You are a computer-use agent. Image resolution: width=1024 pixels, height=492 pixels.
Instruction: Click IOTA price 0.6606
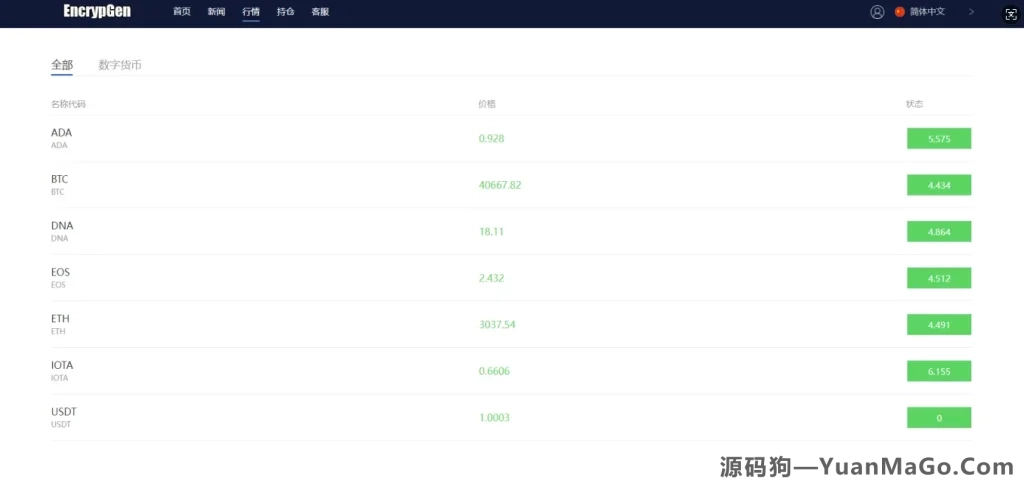494,371
